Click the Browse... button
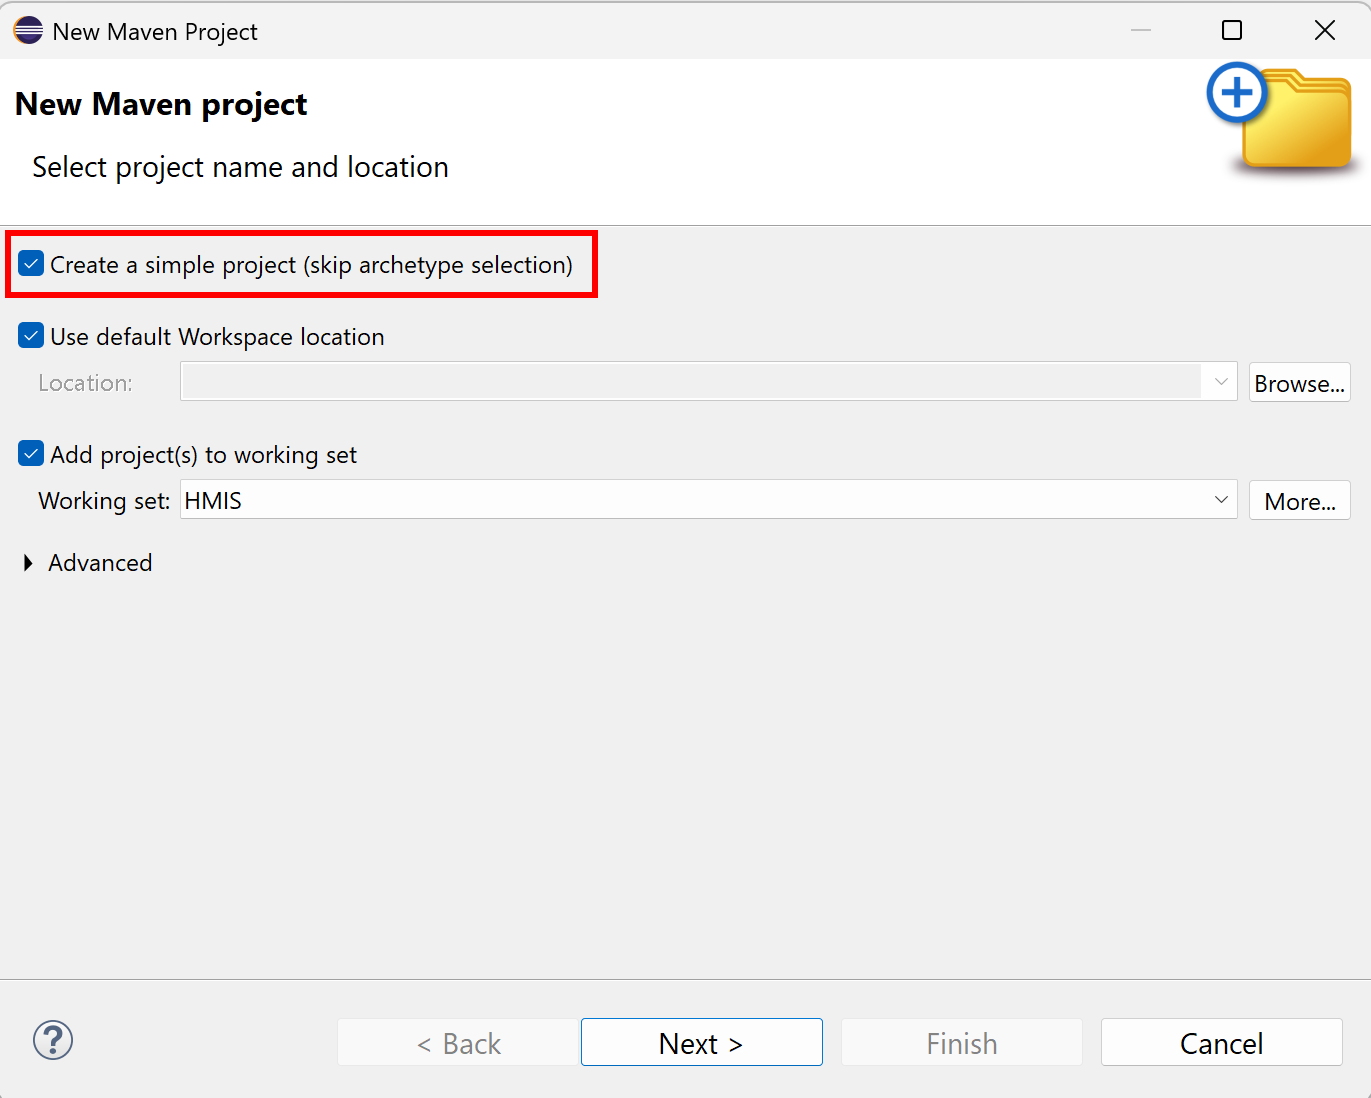1371x1098 pixels. click(1299, 383)
